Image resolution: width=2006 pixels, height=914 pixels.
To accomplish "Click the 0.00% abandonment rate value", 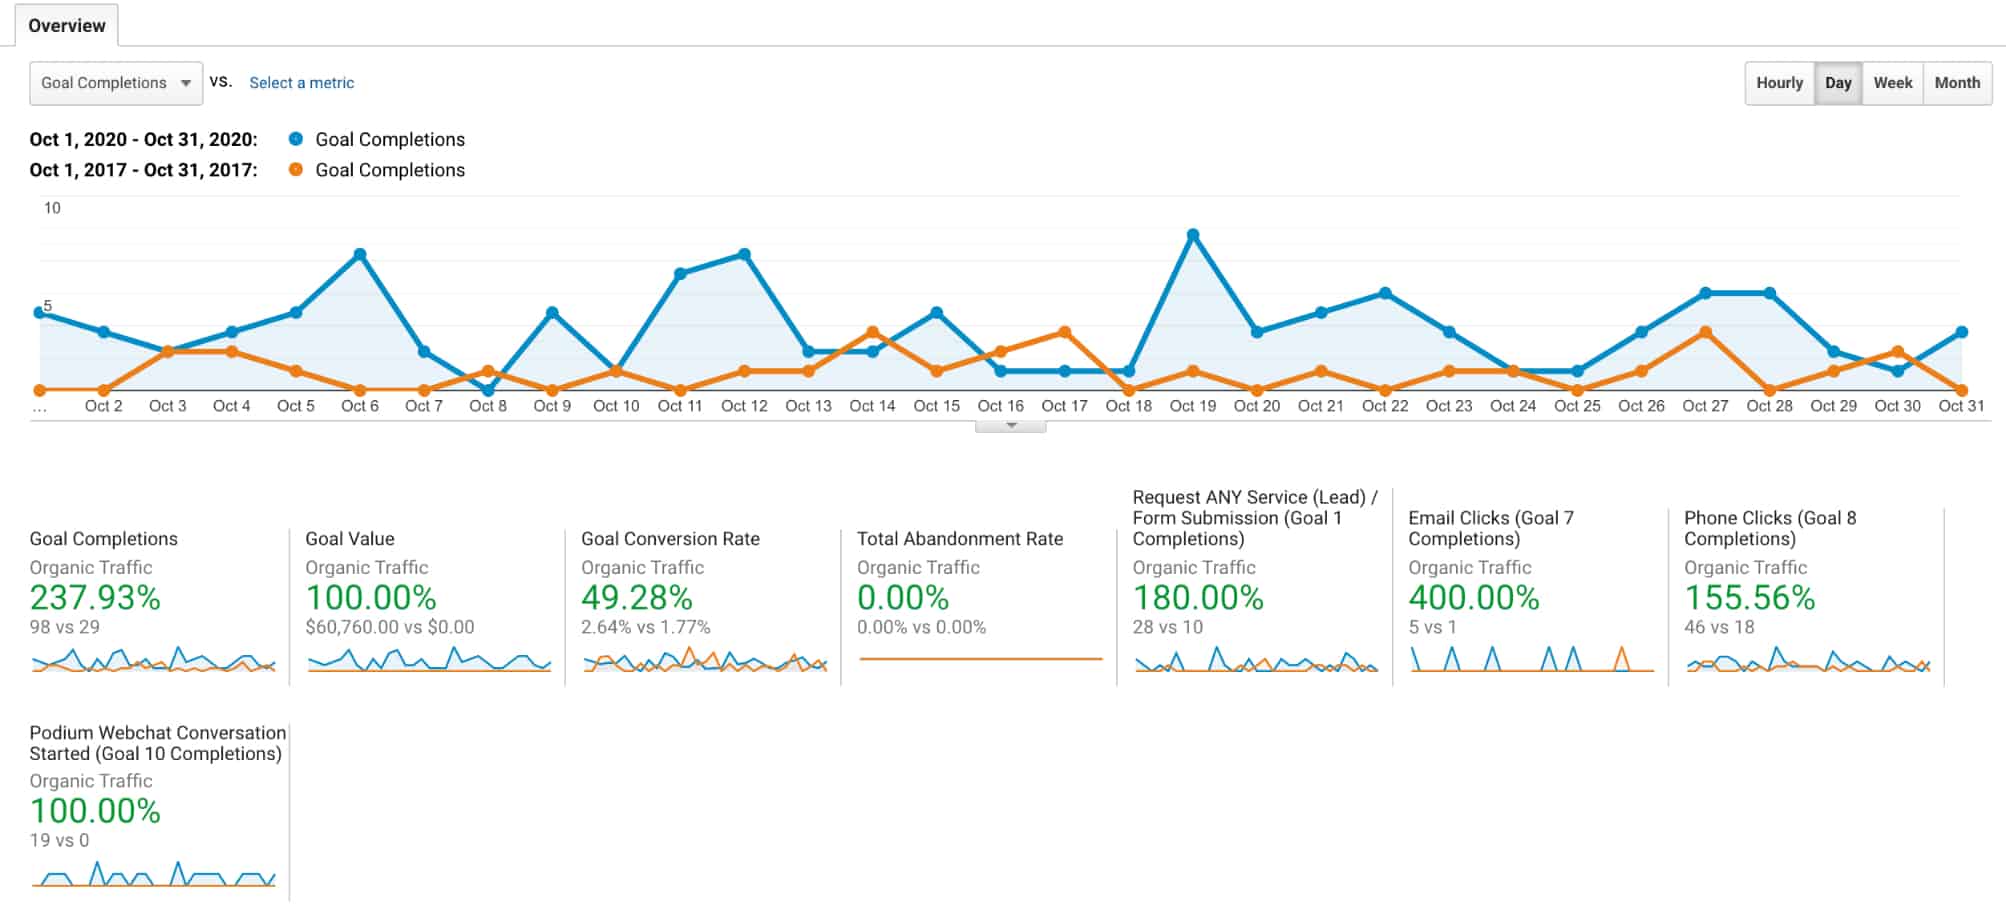I will 903,597.
